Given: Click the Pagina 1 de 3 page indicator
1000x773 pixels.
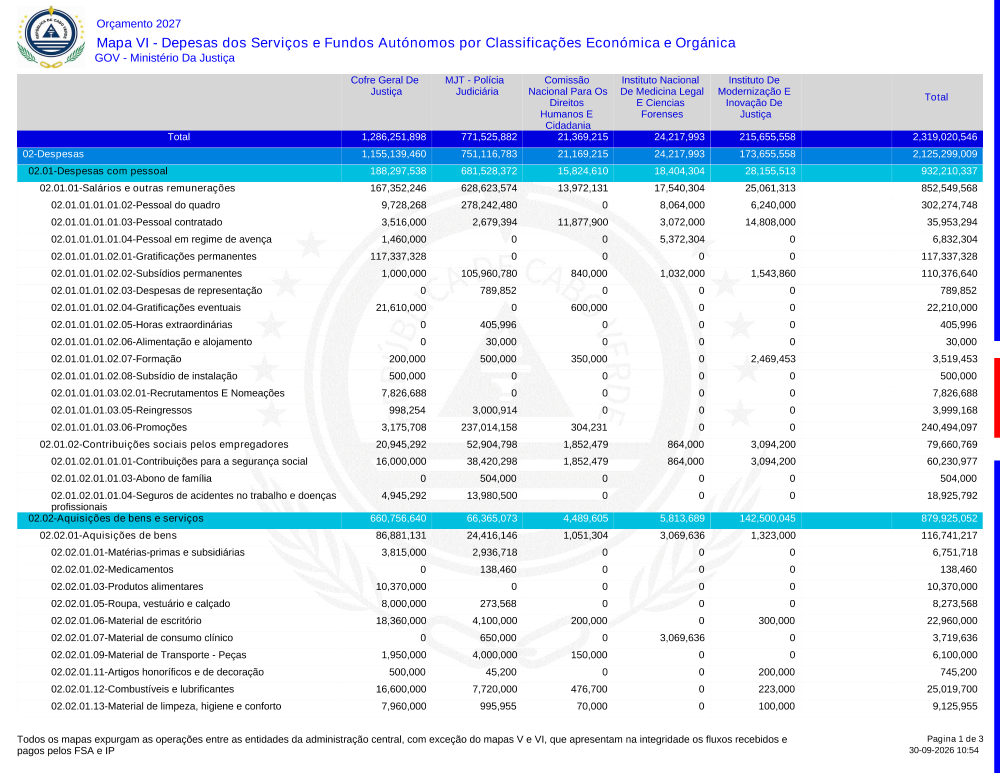Looking at the screenshot, I should [955, 739].
